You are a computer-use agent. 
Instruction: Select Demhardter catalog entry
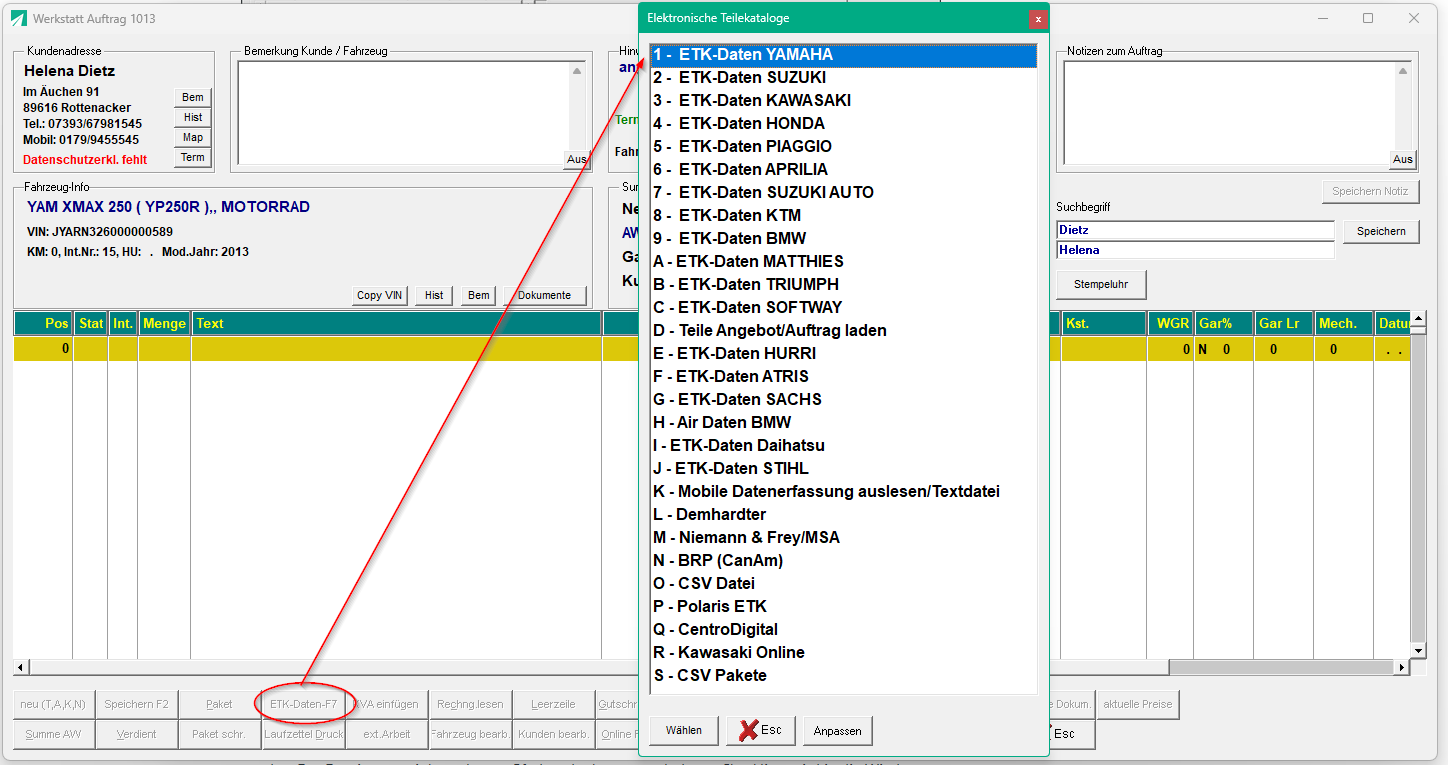click(843, 515)
